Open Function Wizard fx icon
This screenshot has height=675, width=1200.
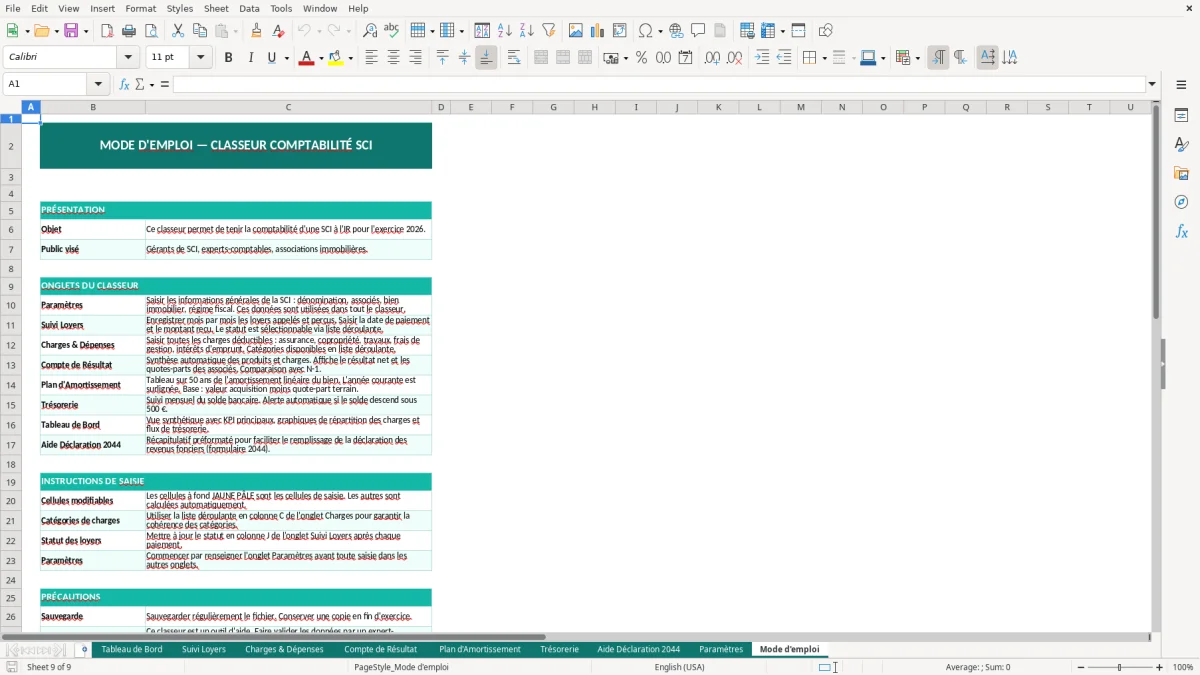[124, 84]
